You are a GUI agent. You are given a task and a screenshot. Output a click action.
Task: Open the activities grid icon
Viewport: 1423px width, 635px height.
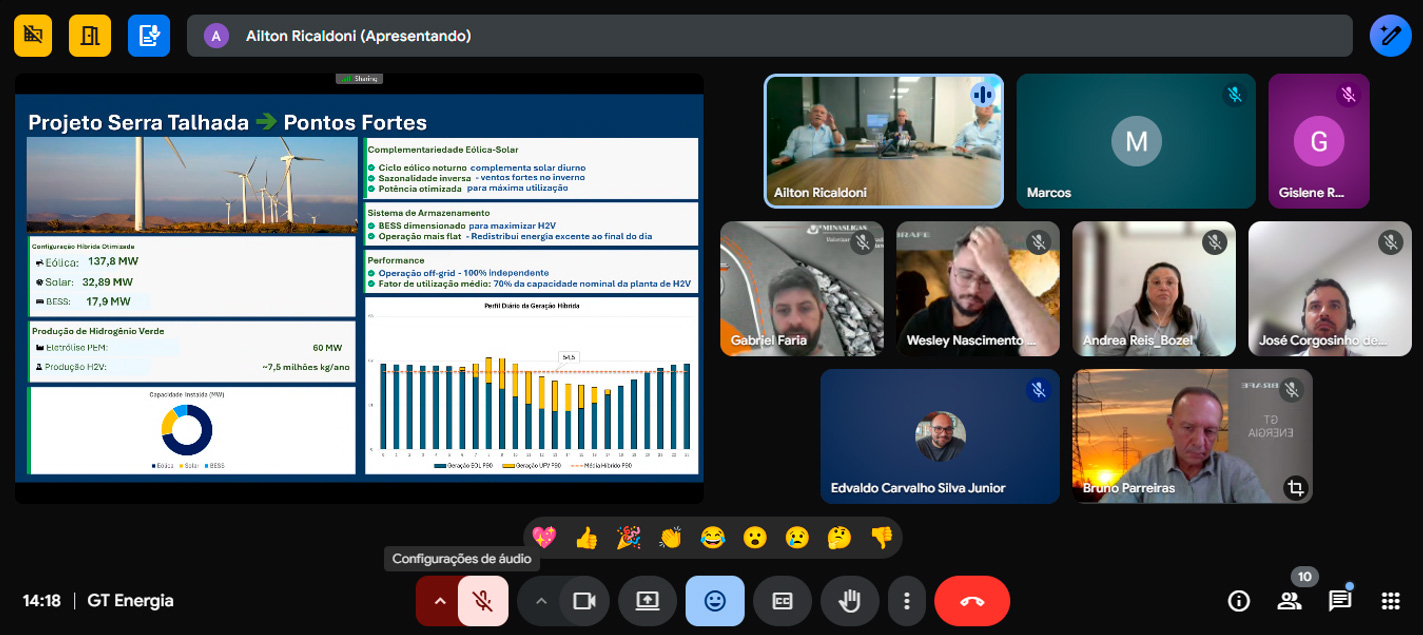tap(1390, 601)
